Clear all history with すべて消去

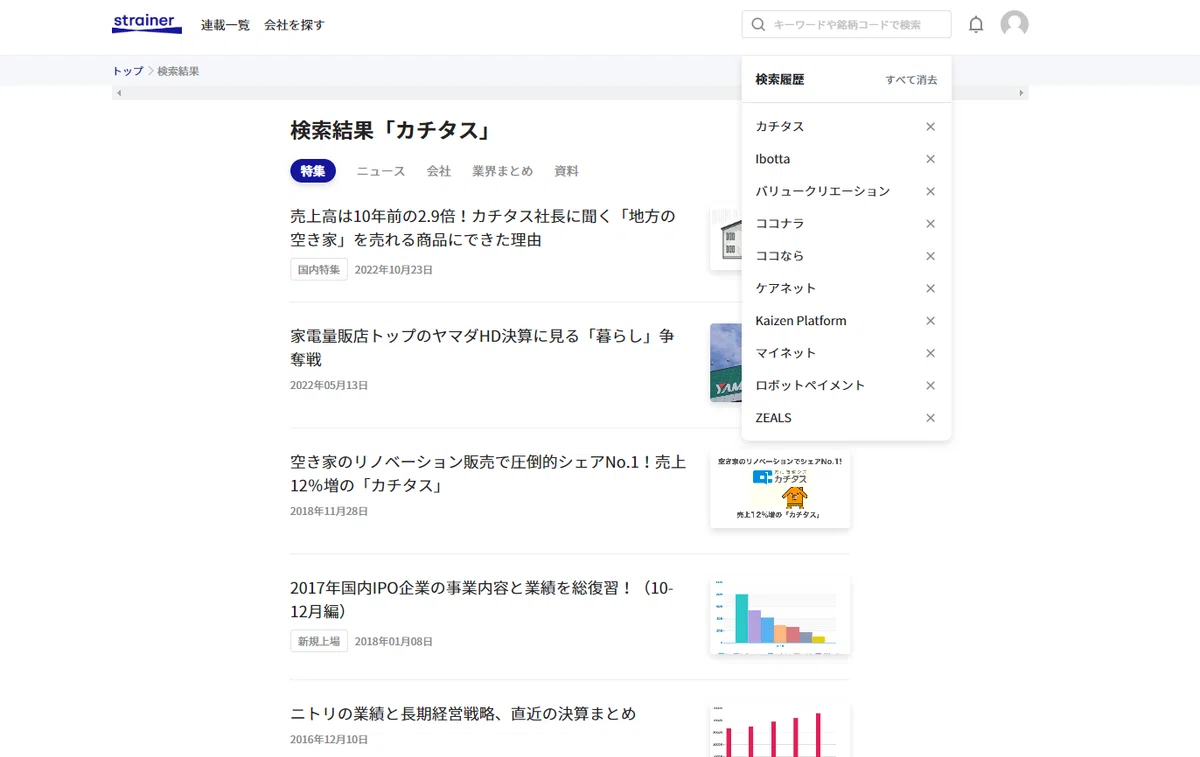(x=911, y=80)
